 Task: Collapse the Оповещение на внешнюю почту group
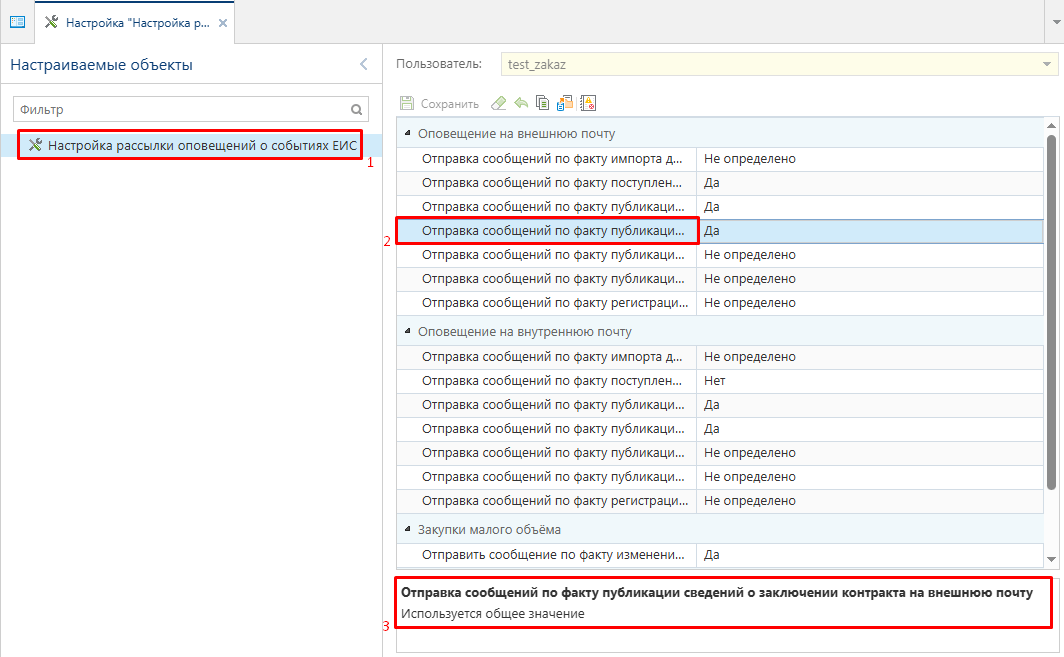pos(407,134)
